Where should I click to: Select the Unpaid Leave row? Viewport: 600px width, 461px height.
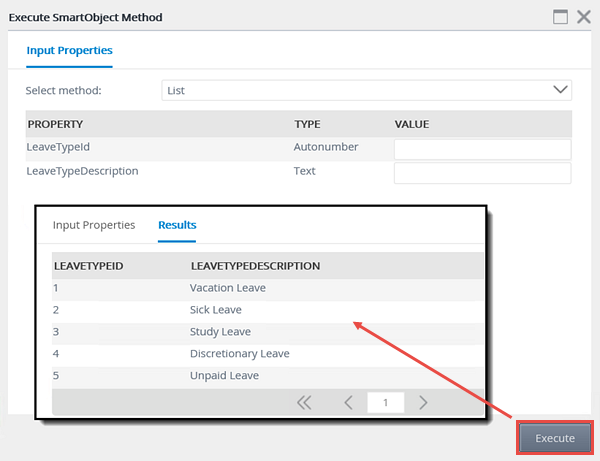pyautogui.click(x=267, y=376)
